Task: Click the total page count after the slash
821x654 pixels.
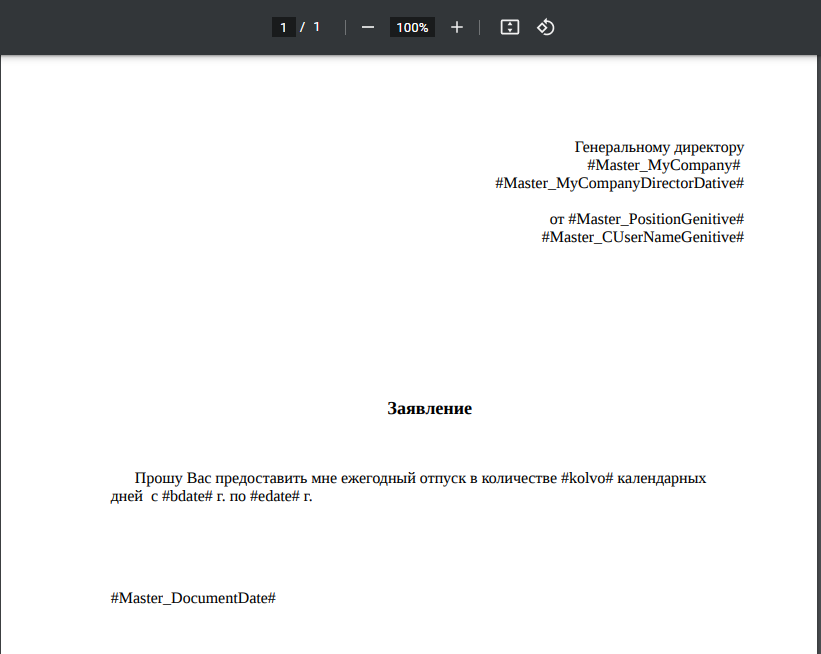Action: point(316,27)
